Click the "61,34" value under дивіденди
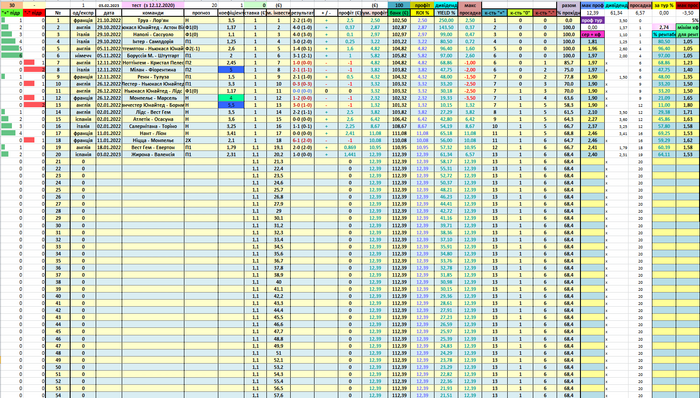The width and height of the screenshot is (700, 398). [x=617, y=13]
